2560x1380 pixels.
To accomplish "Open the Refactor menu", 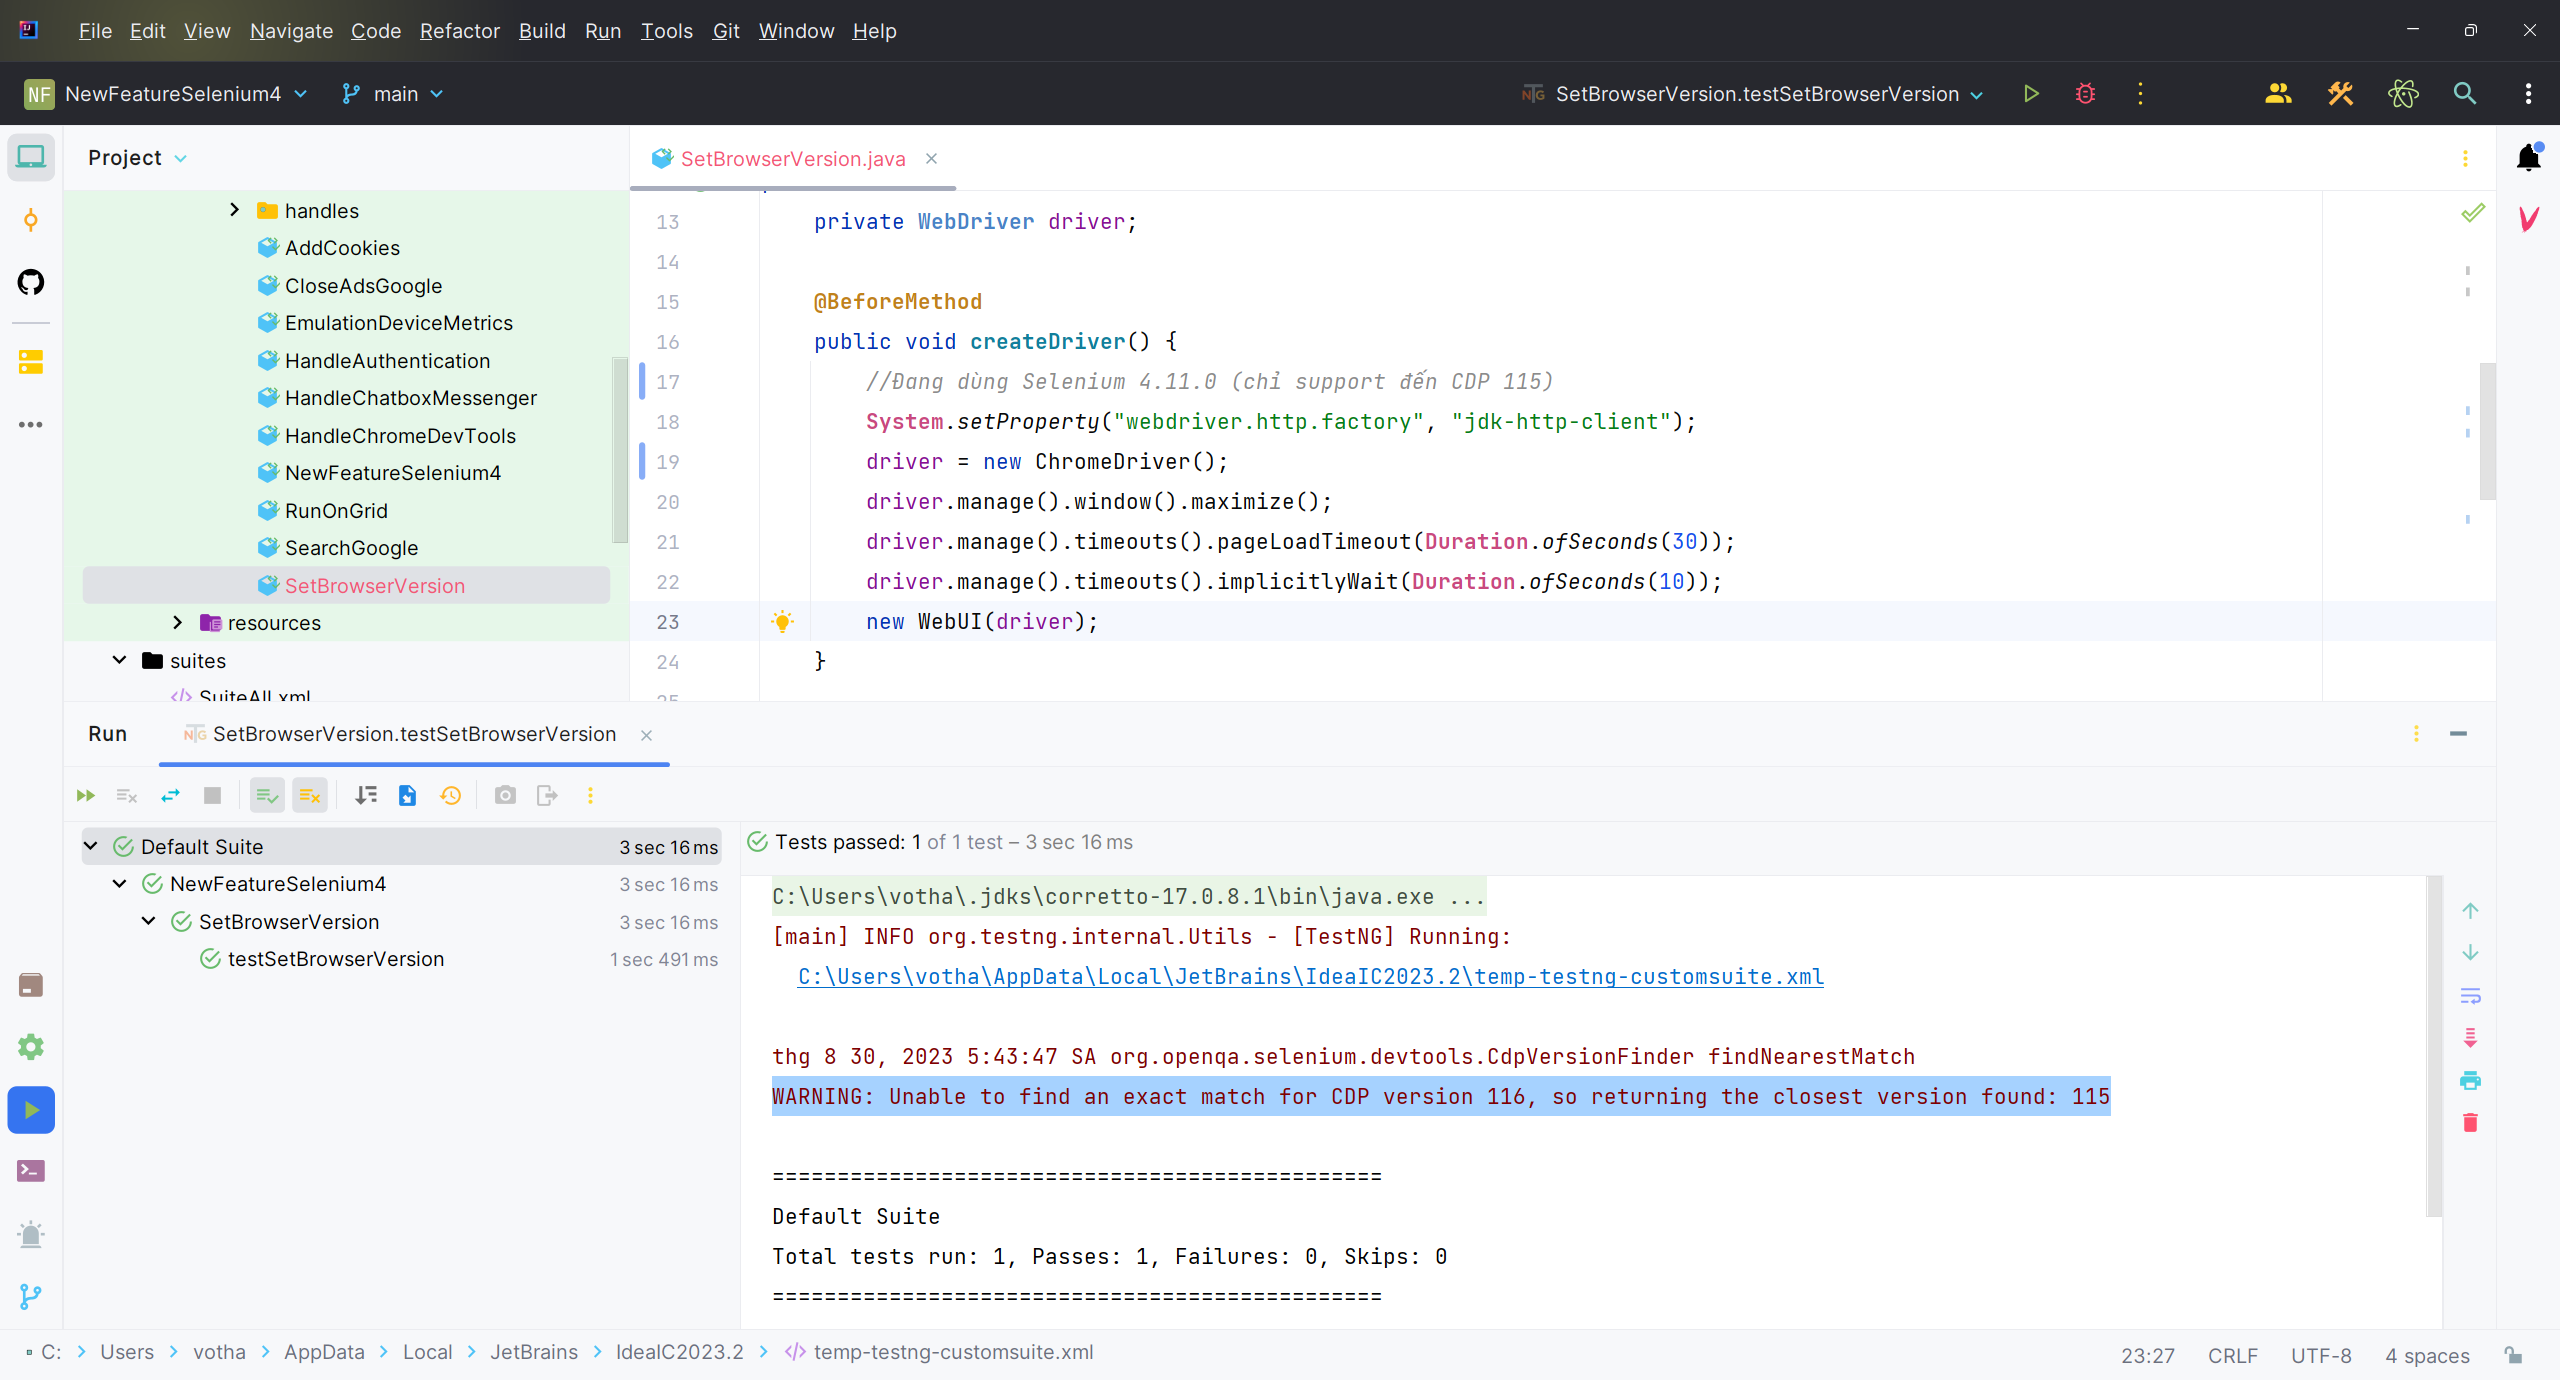I will 460,31.
